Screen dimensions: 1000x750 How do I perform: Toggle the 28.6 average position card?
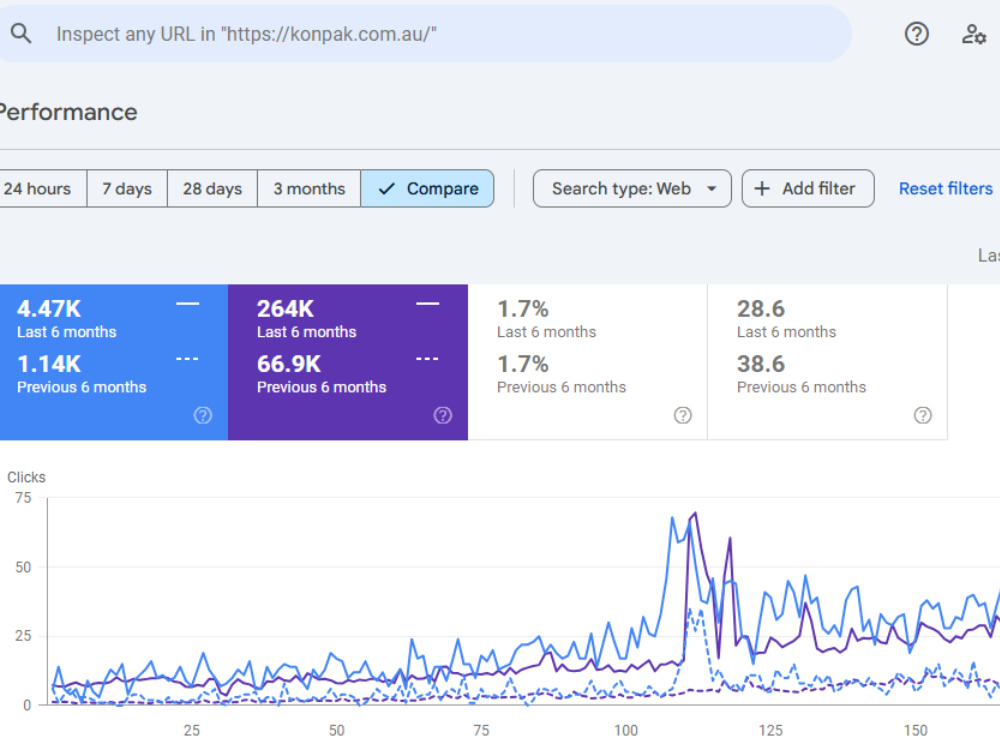click(828, 362)
